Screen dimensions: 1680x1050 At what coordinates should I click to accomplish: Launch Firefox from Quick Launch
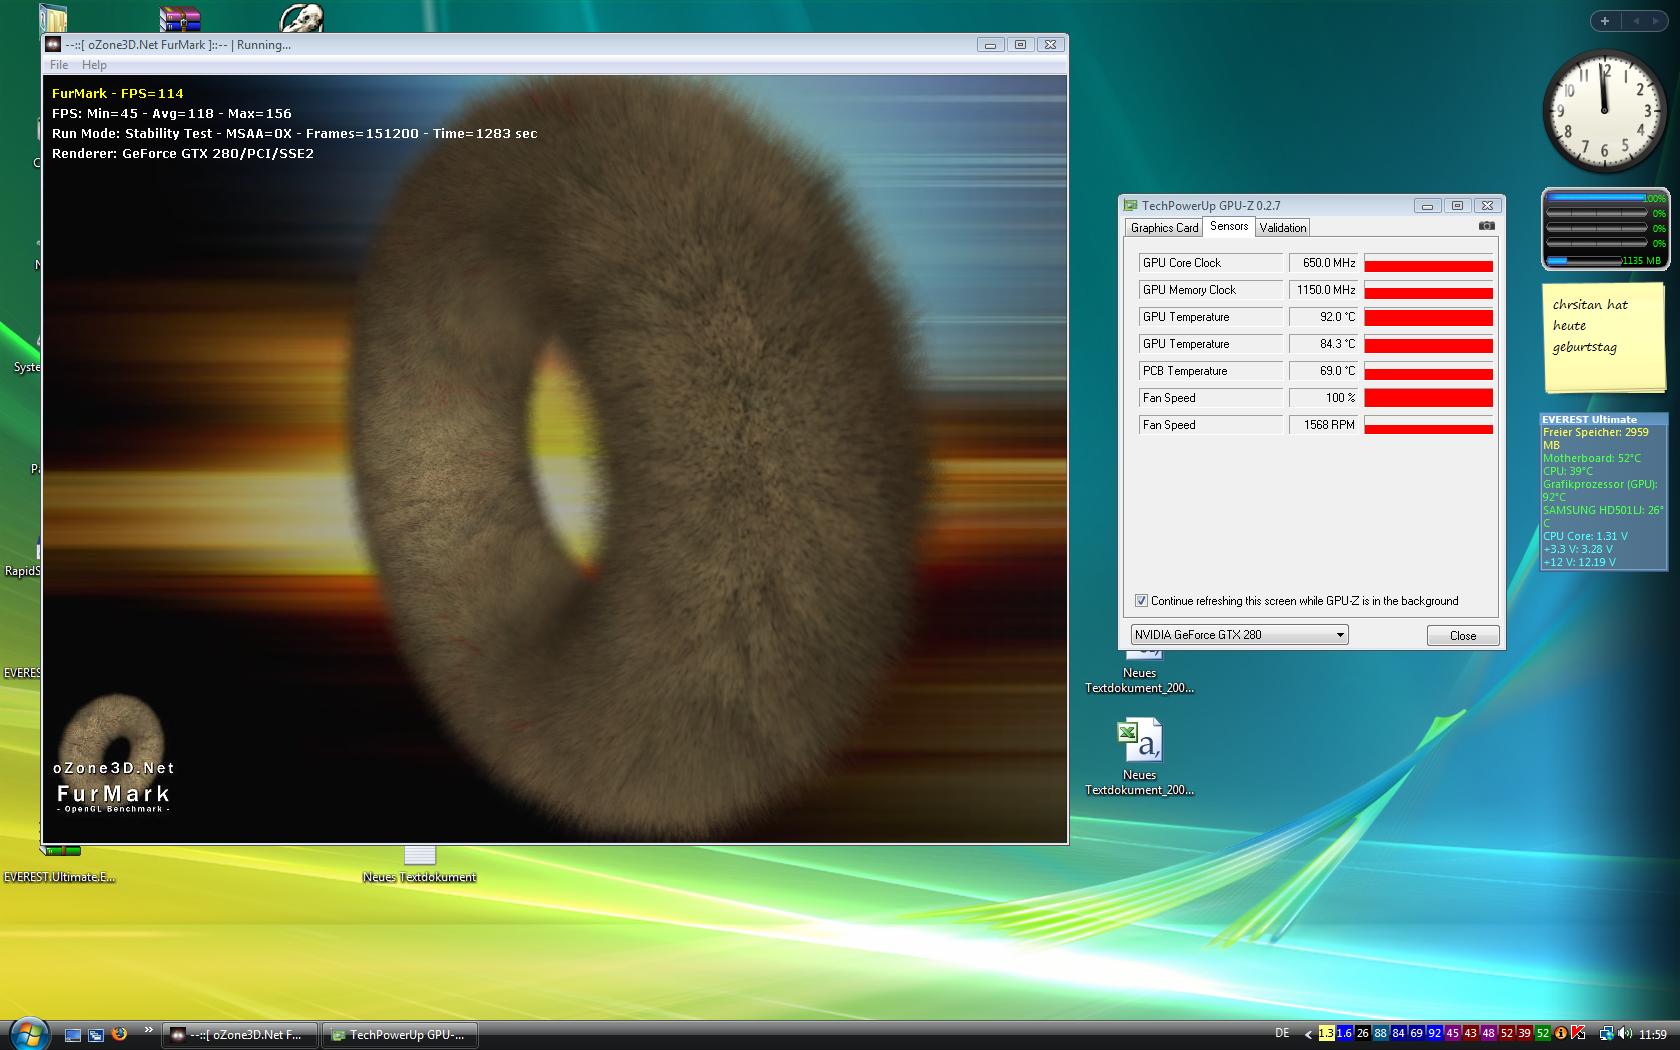coord(119,1035)
